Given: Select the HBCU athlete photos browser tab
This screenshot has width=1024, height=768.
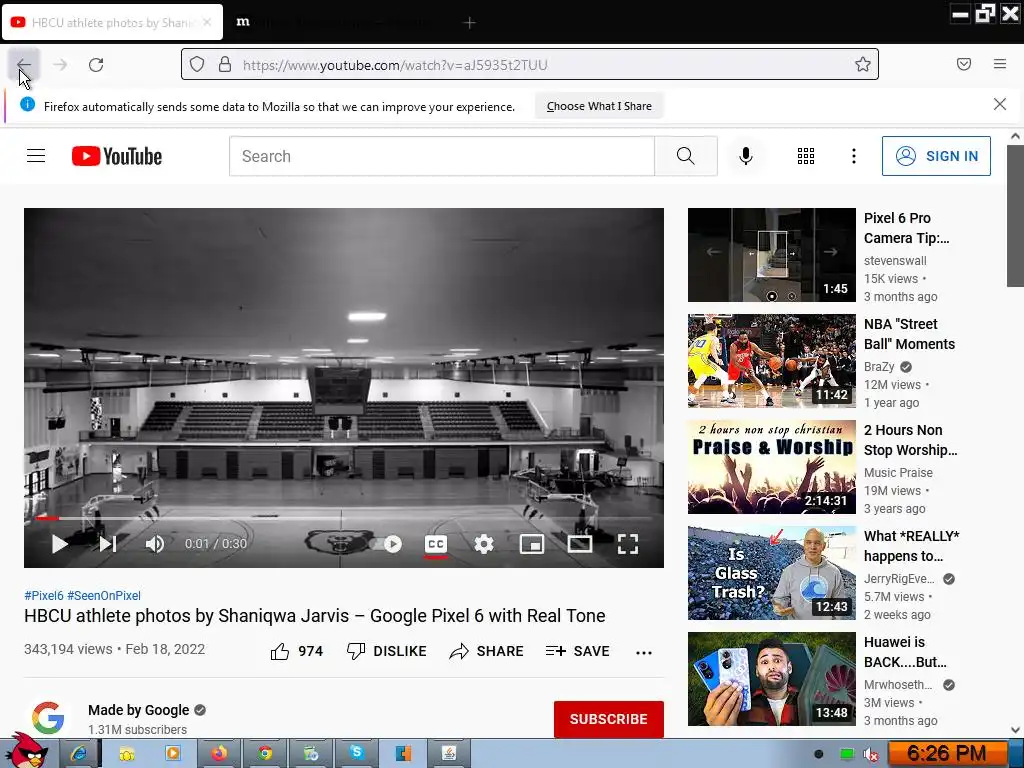Looking at the screenshot, I should coord(112,22).
